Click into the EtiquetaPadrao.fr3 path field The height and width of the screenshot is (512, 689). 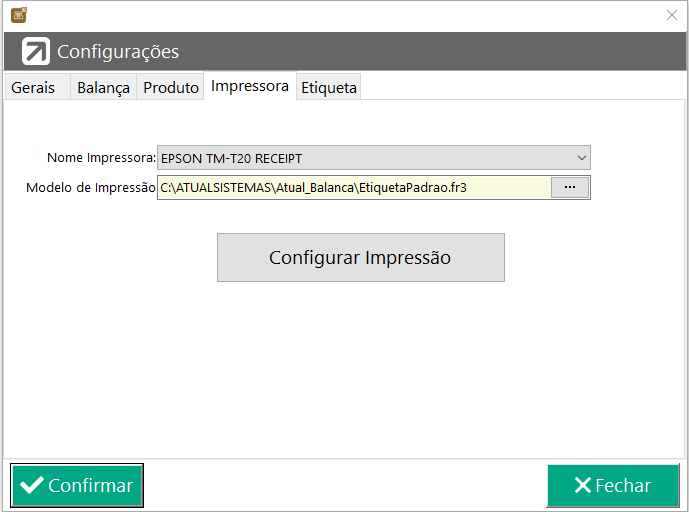click(354, 188)
